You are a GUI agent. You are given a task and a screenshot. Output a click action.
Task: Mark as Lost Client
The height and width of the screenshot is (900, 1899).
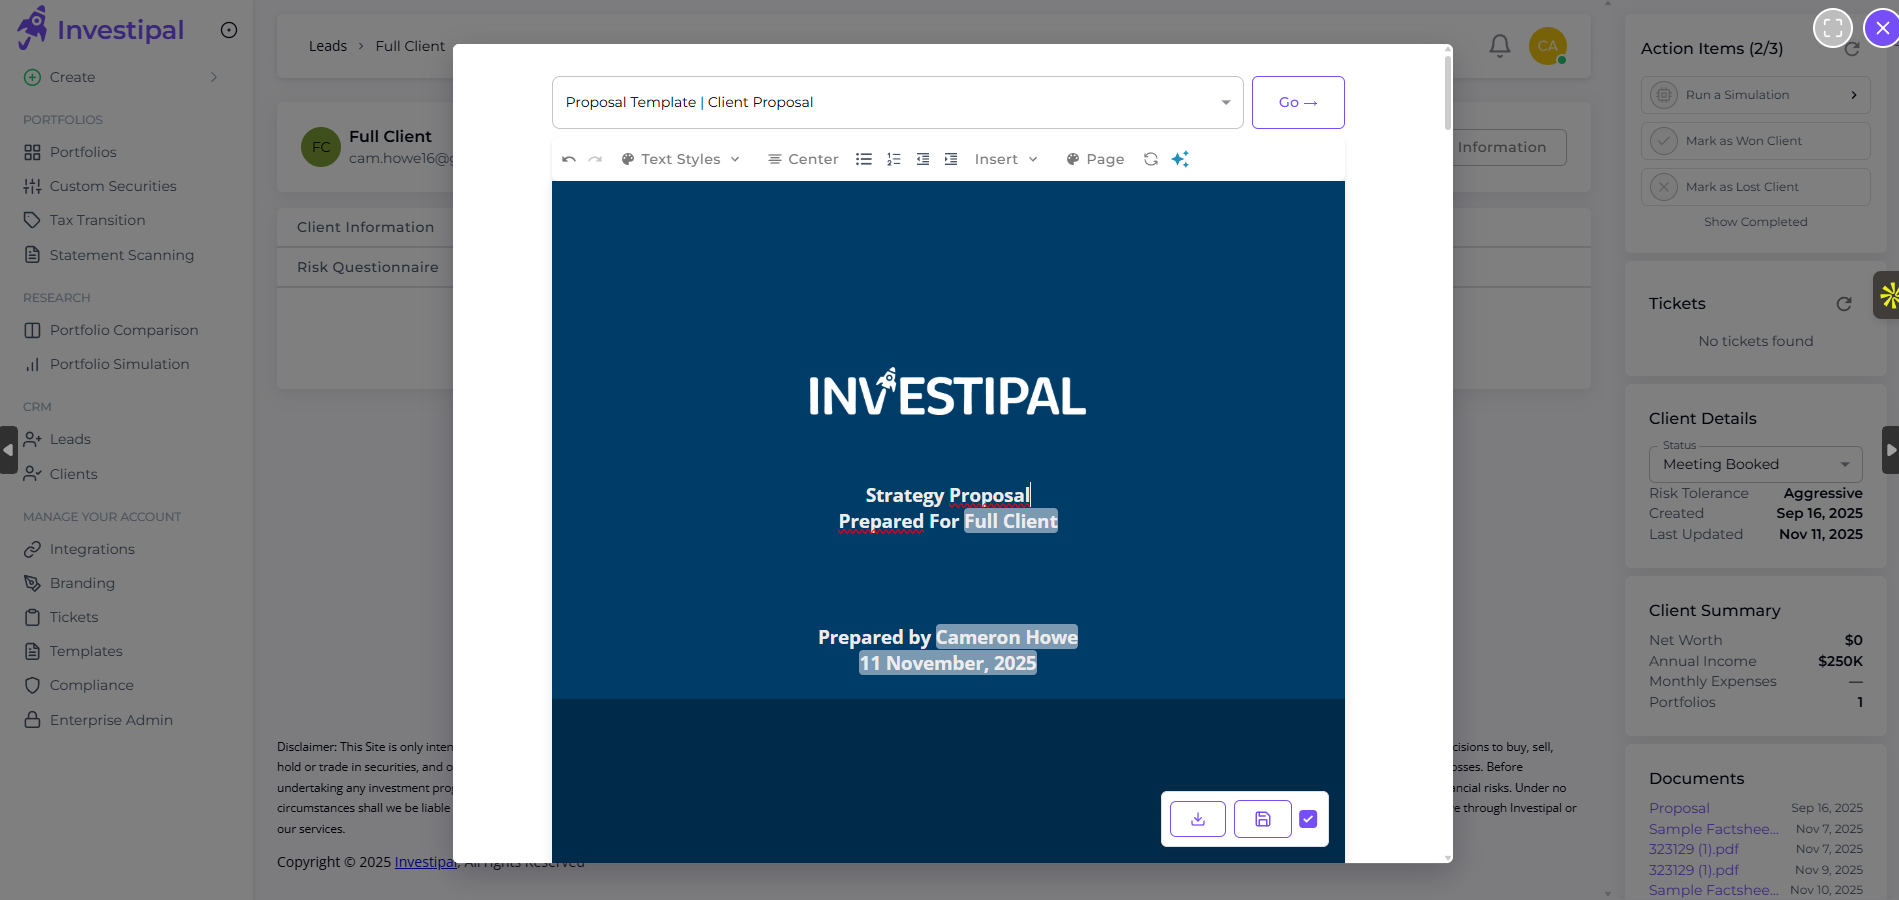(1754, 186)
